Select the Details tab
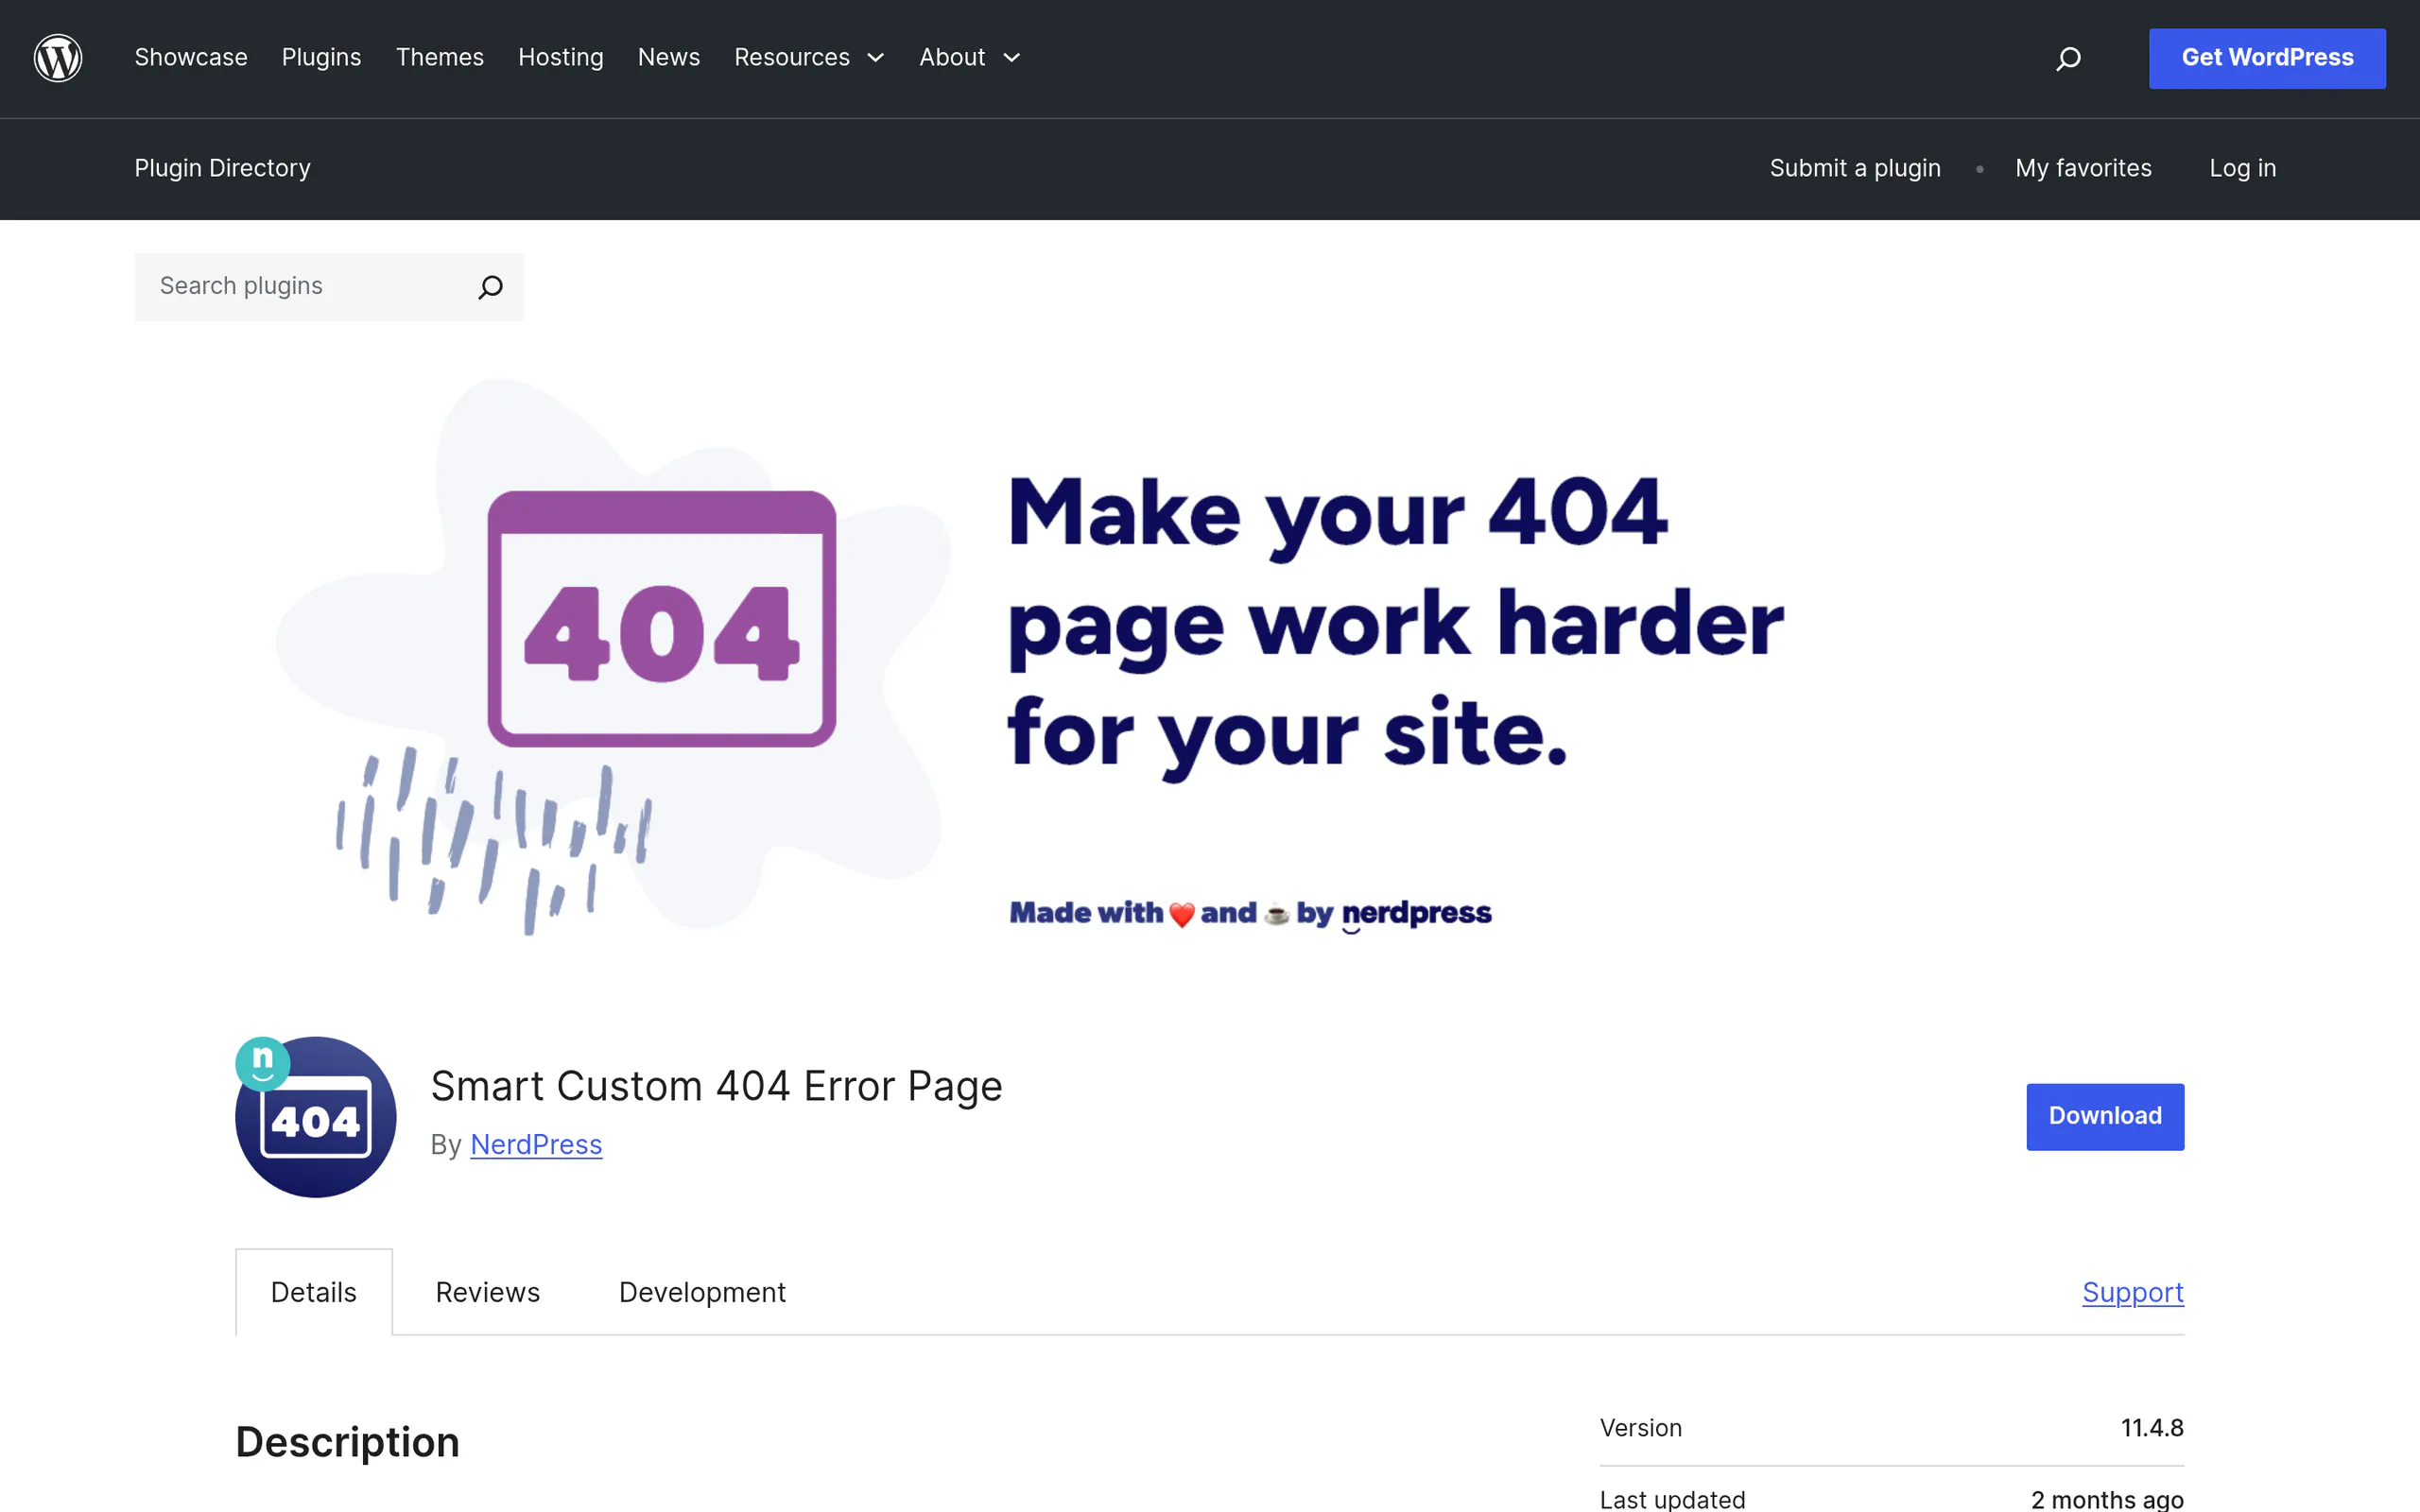 [314, 1292]
